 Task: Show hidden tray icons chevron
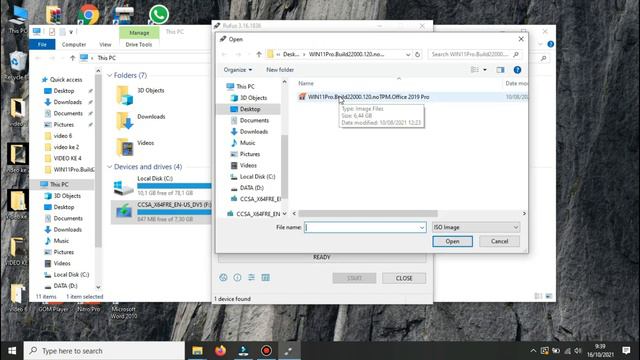click(533, 351)
